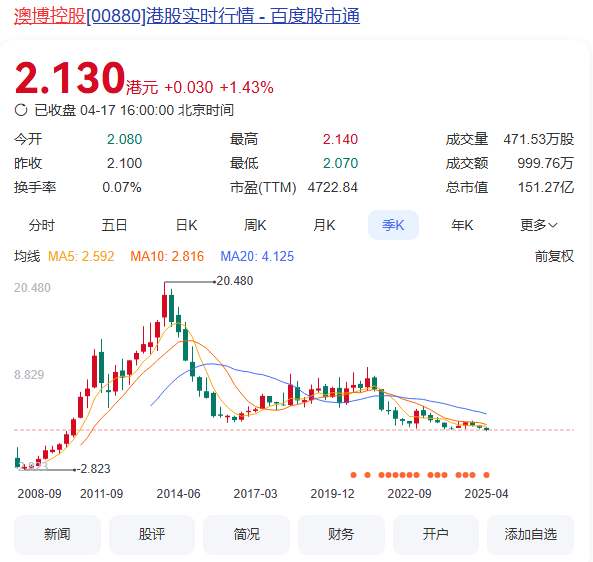This screenshot has width=593, height=562.
Task: Select the 季K chart tab
Action: point(393,225)
